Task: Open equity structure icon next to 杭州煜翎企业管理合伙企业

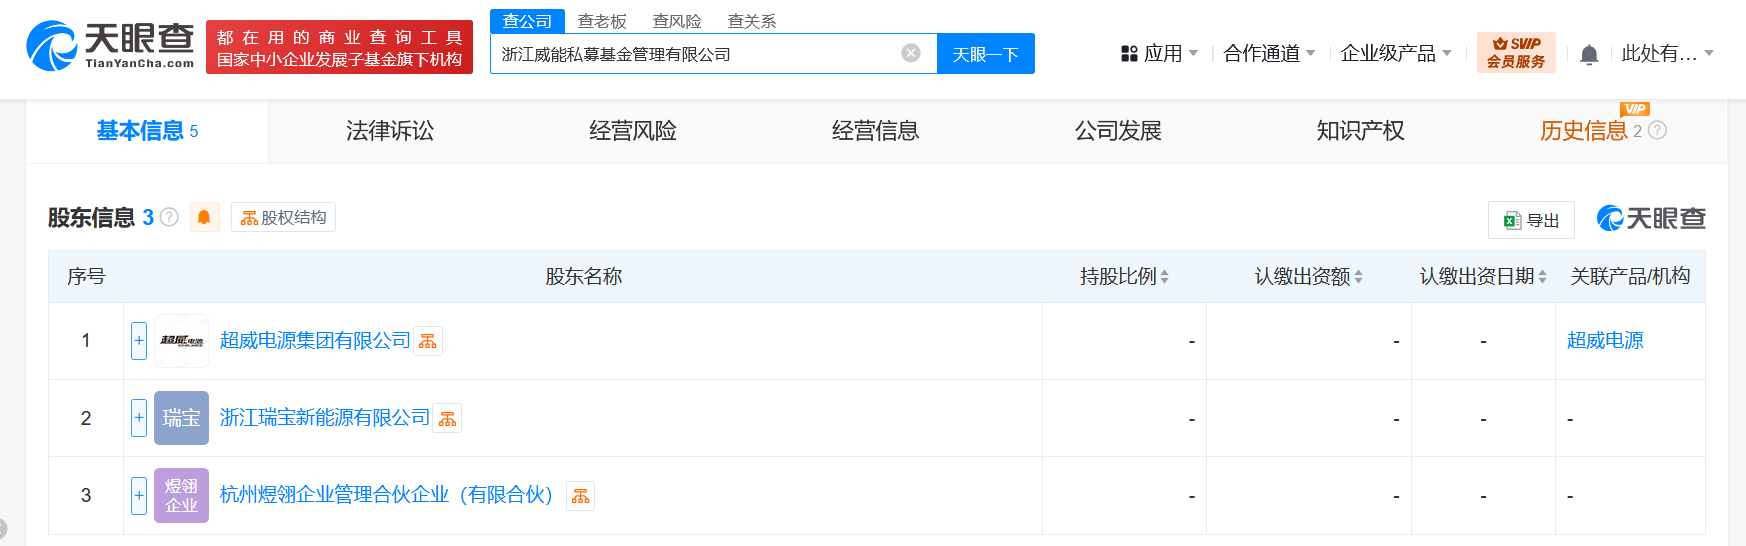Action: coord(580,496)
